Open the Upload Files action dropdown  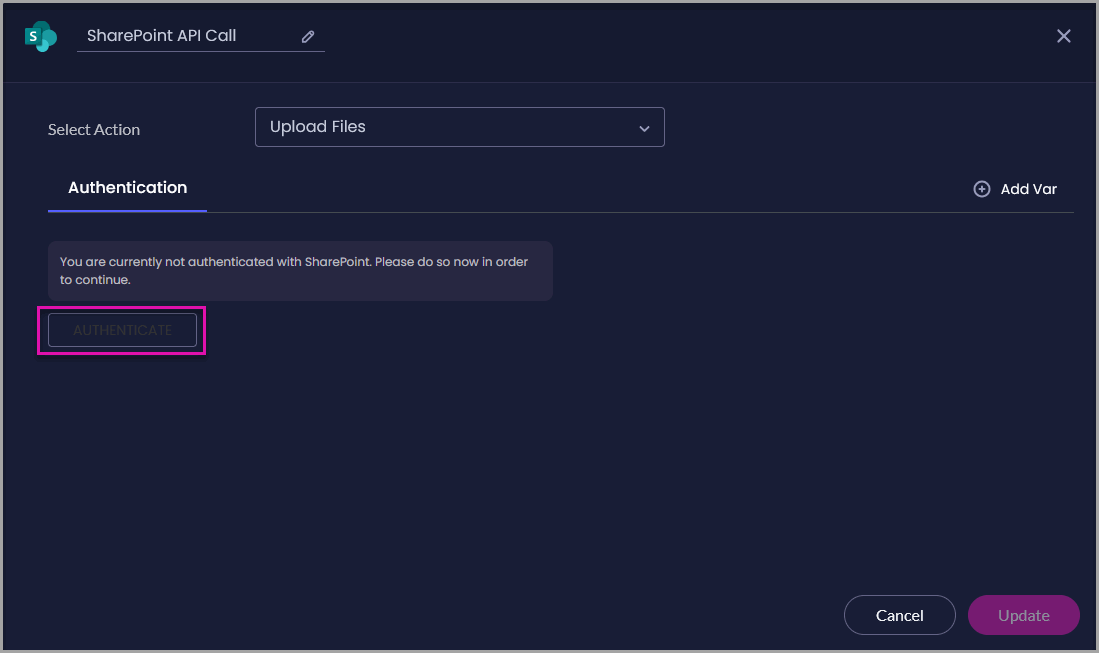pyautogui.click(x=460, y=127)
